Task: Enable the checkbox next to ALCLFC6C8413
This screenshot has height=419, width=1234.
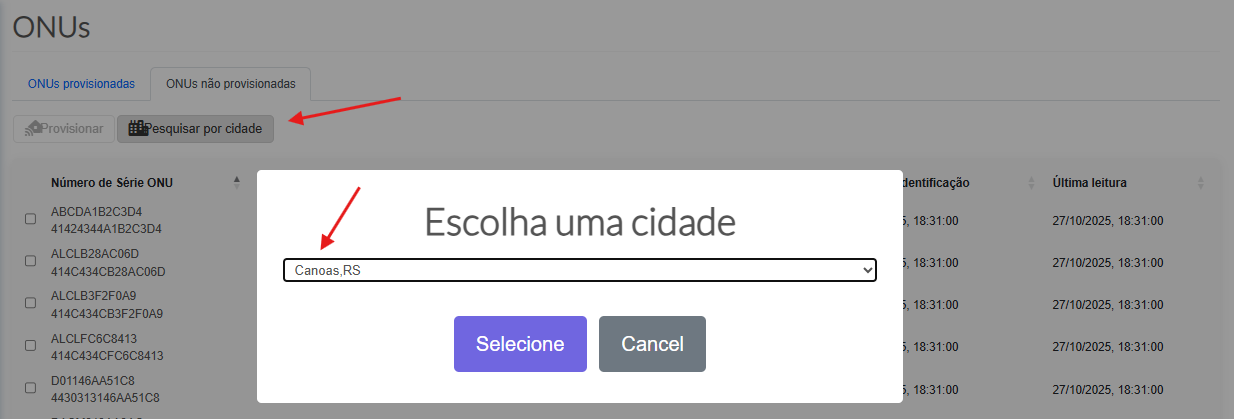Action: click(30, 346)
